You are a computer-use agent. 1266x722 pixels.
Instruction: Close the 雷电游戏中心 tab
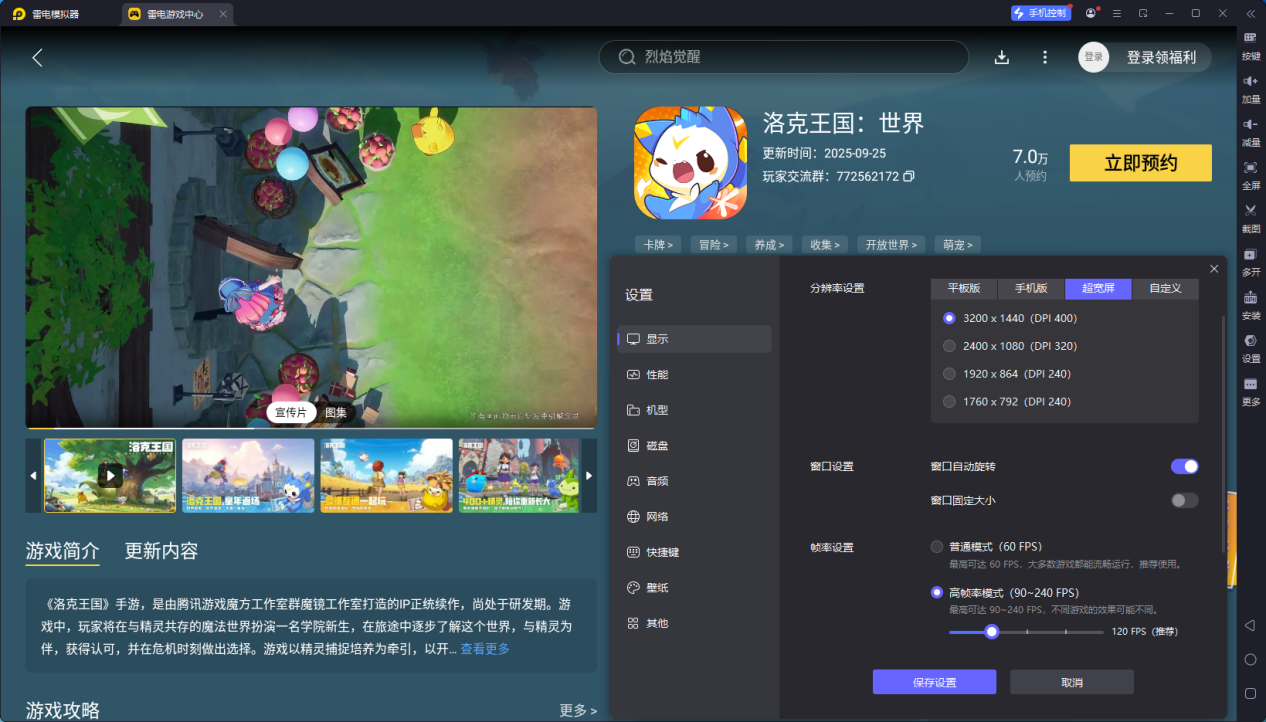[223, 14]
